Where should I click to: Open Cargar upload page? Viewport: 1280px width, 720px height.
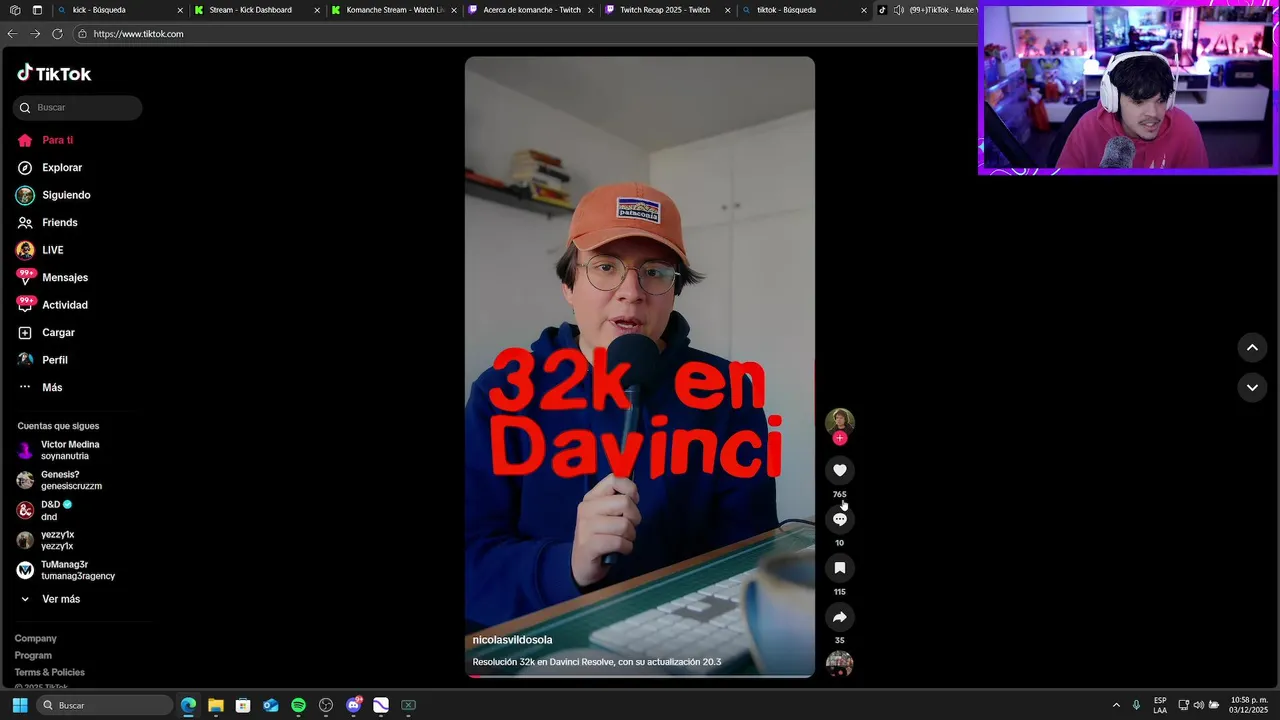coord(46,332)
